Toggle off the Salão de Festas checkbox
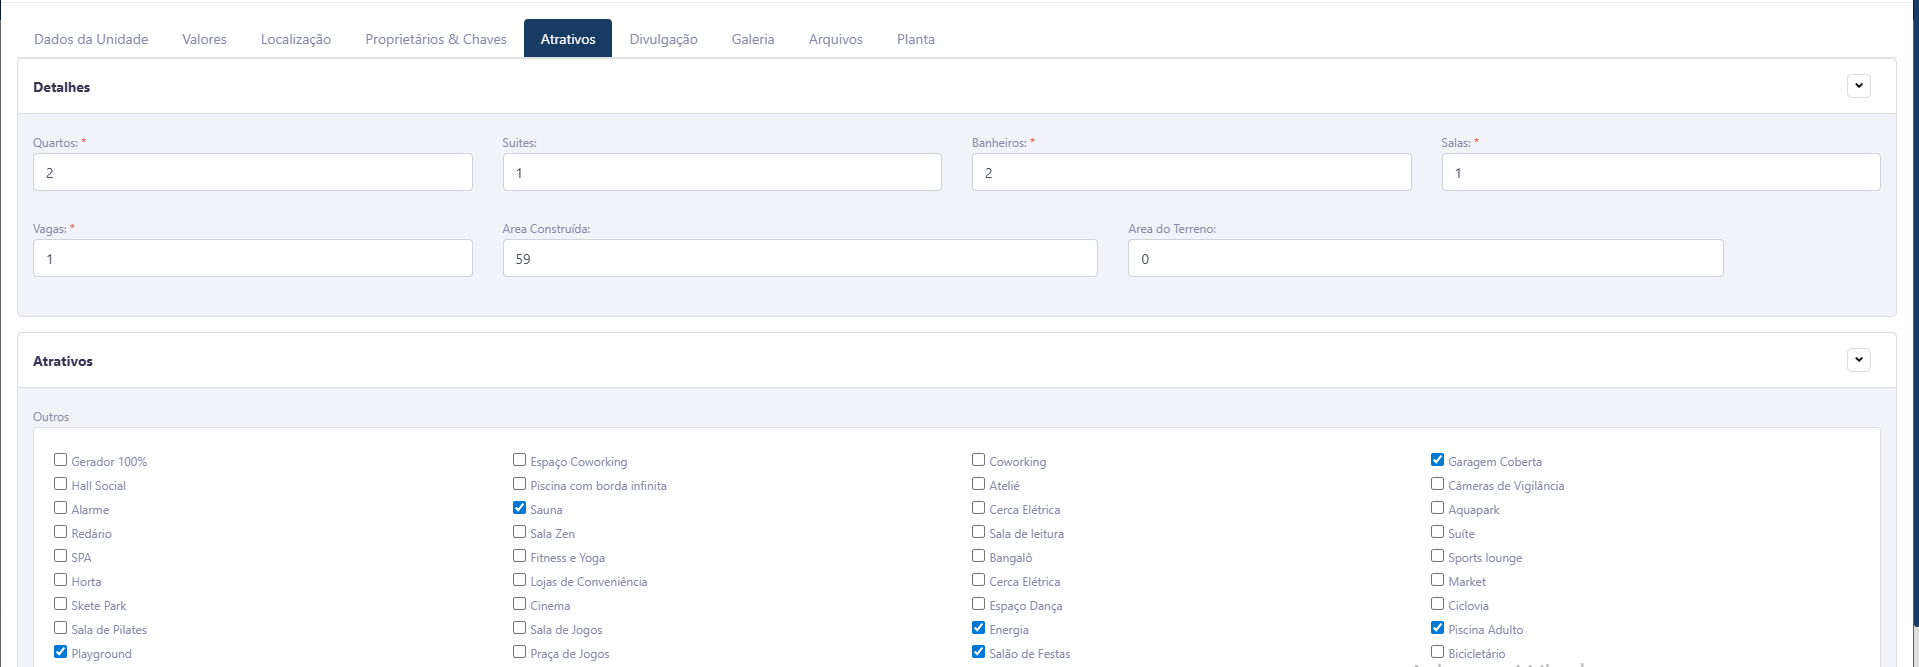This screenshot has height=667, width=1919. click(978, 652)
